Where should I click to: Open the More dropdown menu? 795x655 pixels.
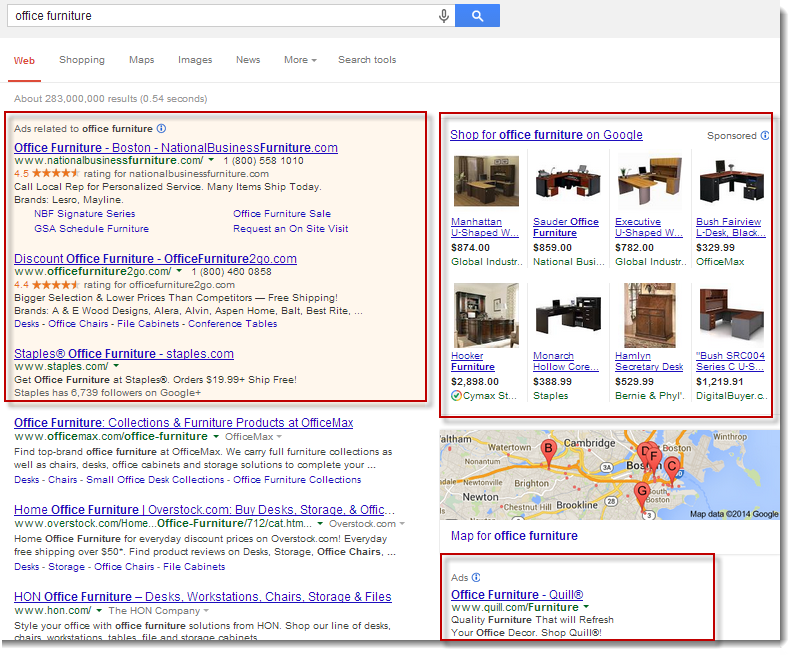click(300, 60)
